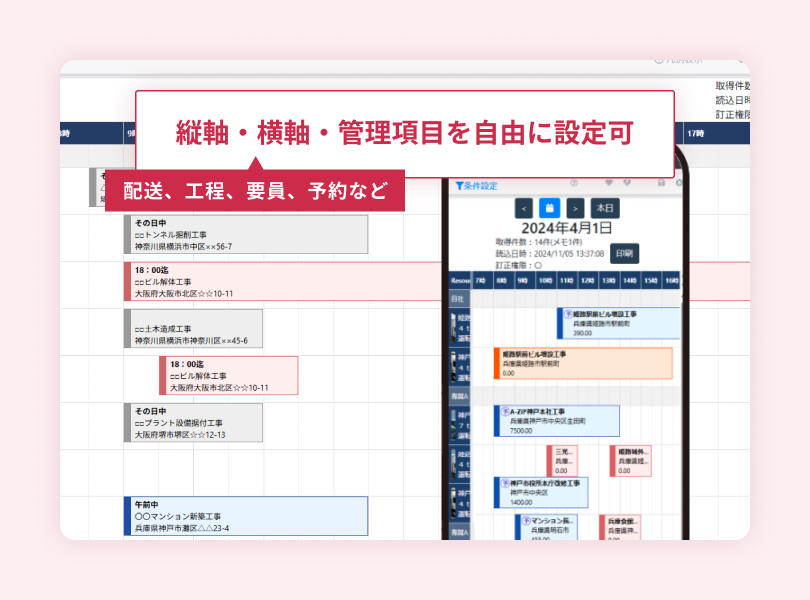Click the broken heart icon in phone toolbar
This screenshot has width=810, height=600.
627,184
